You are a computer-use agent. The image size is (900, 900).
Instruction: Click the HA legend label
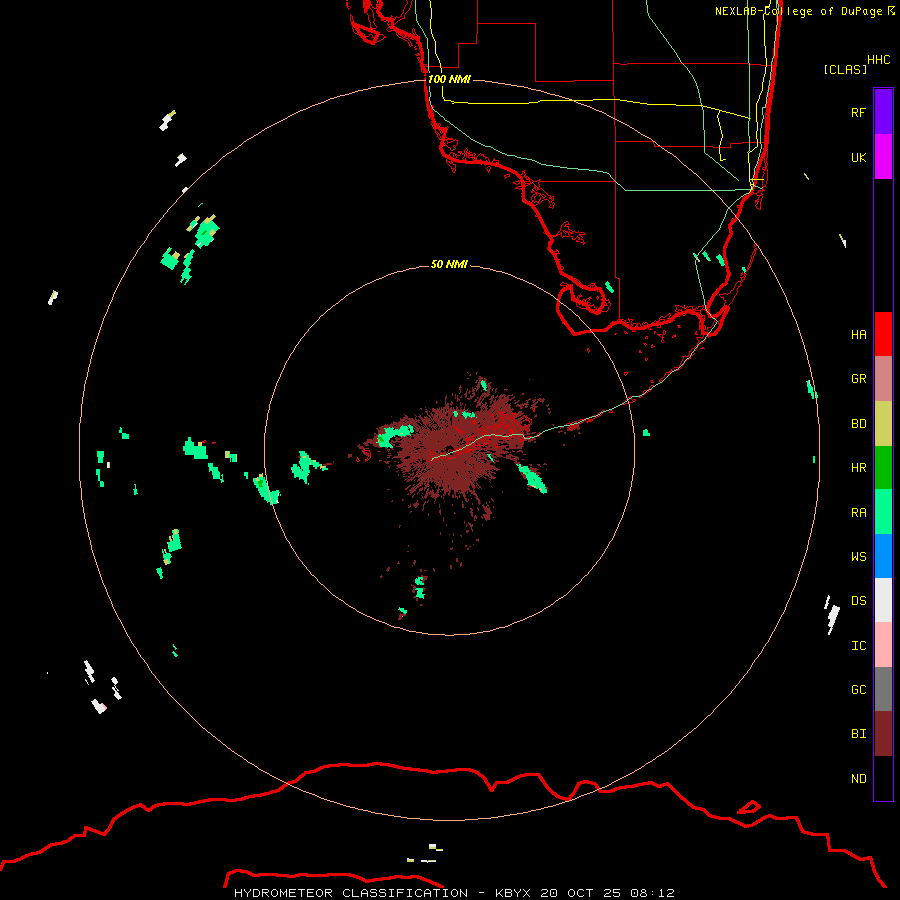click(x=858, y=335)
